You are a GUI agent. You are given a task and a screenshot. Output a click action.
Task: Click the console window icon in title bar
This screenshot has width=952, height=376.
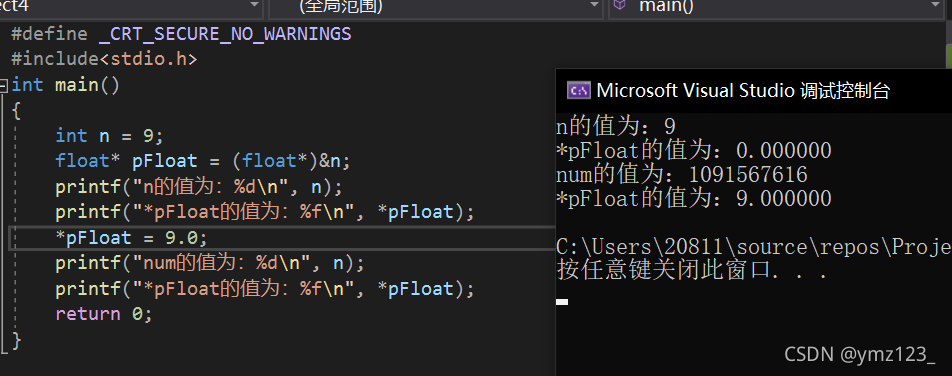coord(579,91)
